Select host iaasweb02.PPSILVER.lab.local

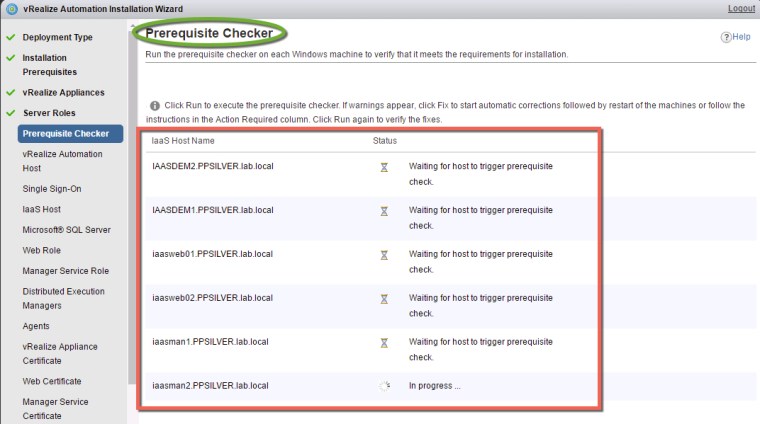point(212,298)
